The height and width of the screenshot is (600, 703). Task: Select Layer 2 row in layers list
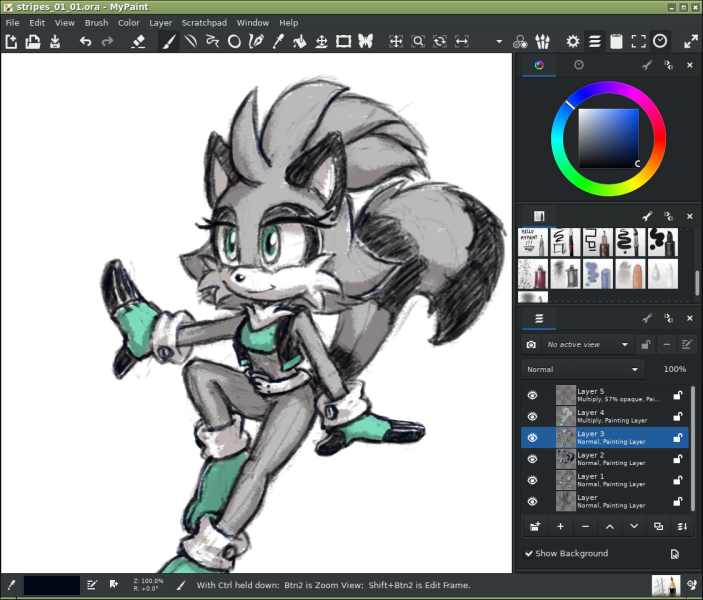[x=604, y=459]
